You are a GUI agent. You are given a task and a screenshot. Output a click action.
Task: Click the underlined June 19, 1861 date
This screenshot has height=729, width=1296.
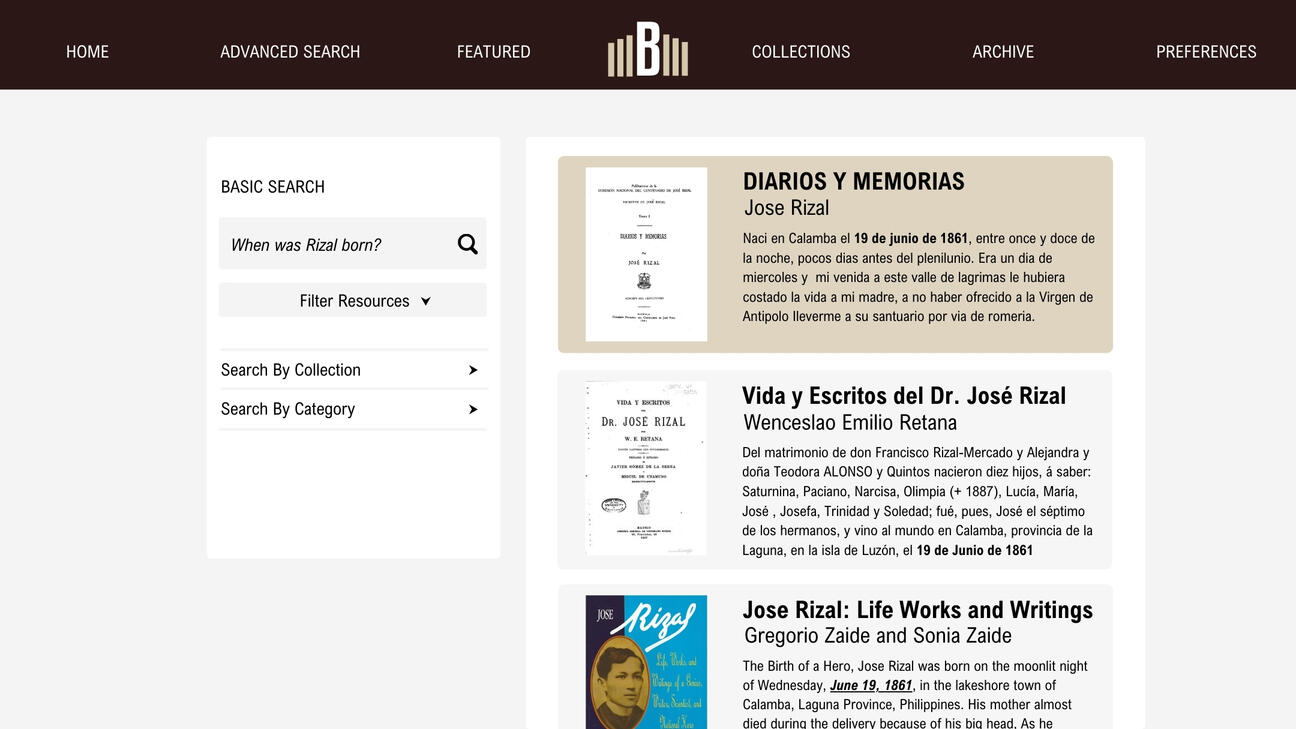point(870,686)
